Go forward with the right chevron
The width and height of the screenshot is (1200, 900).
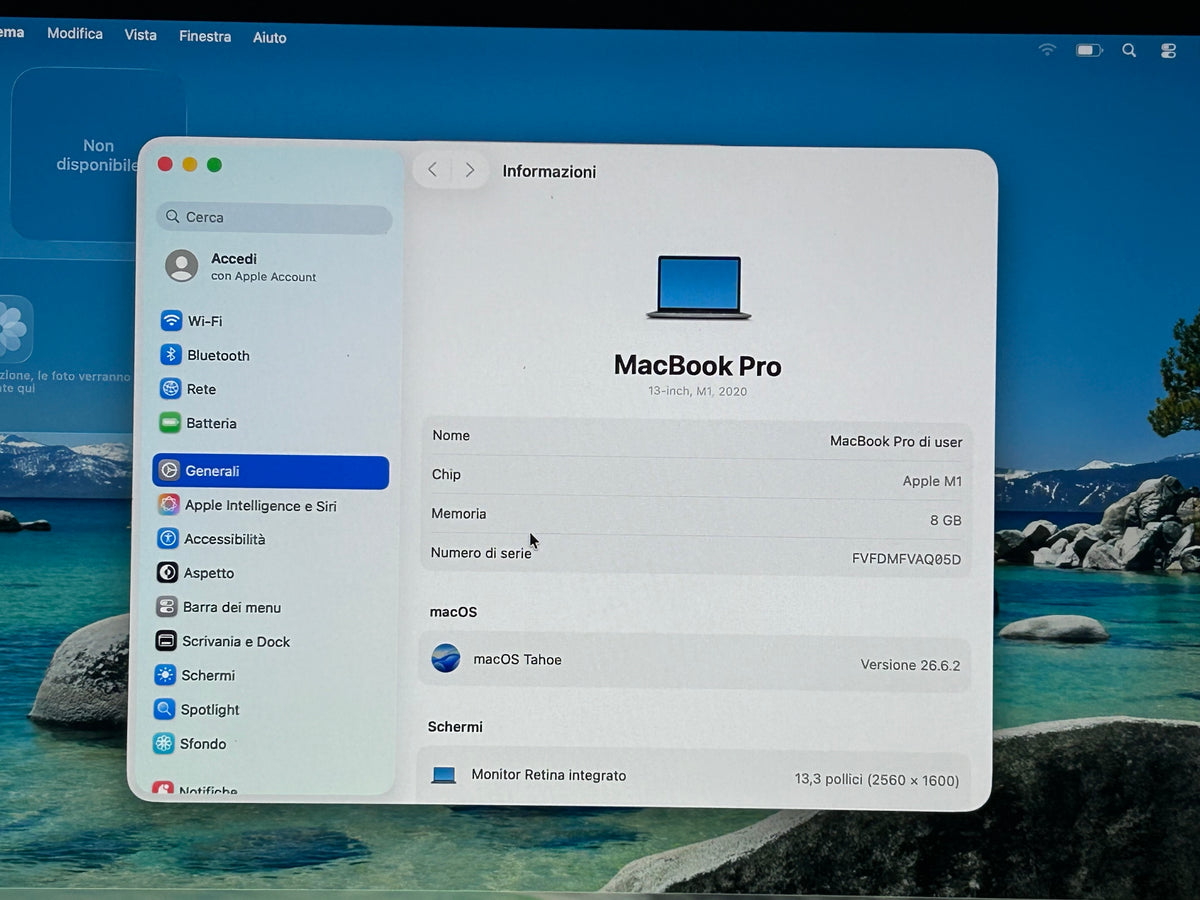click(x=469, y=170)
